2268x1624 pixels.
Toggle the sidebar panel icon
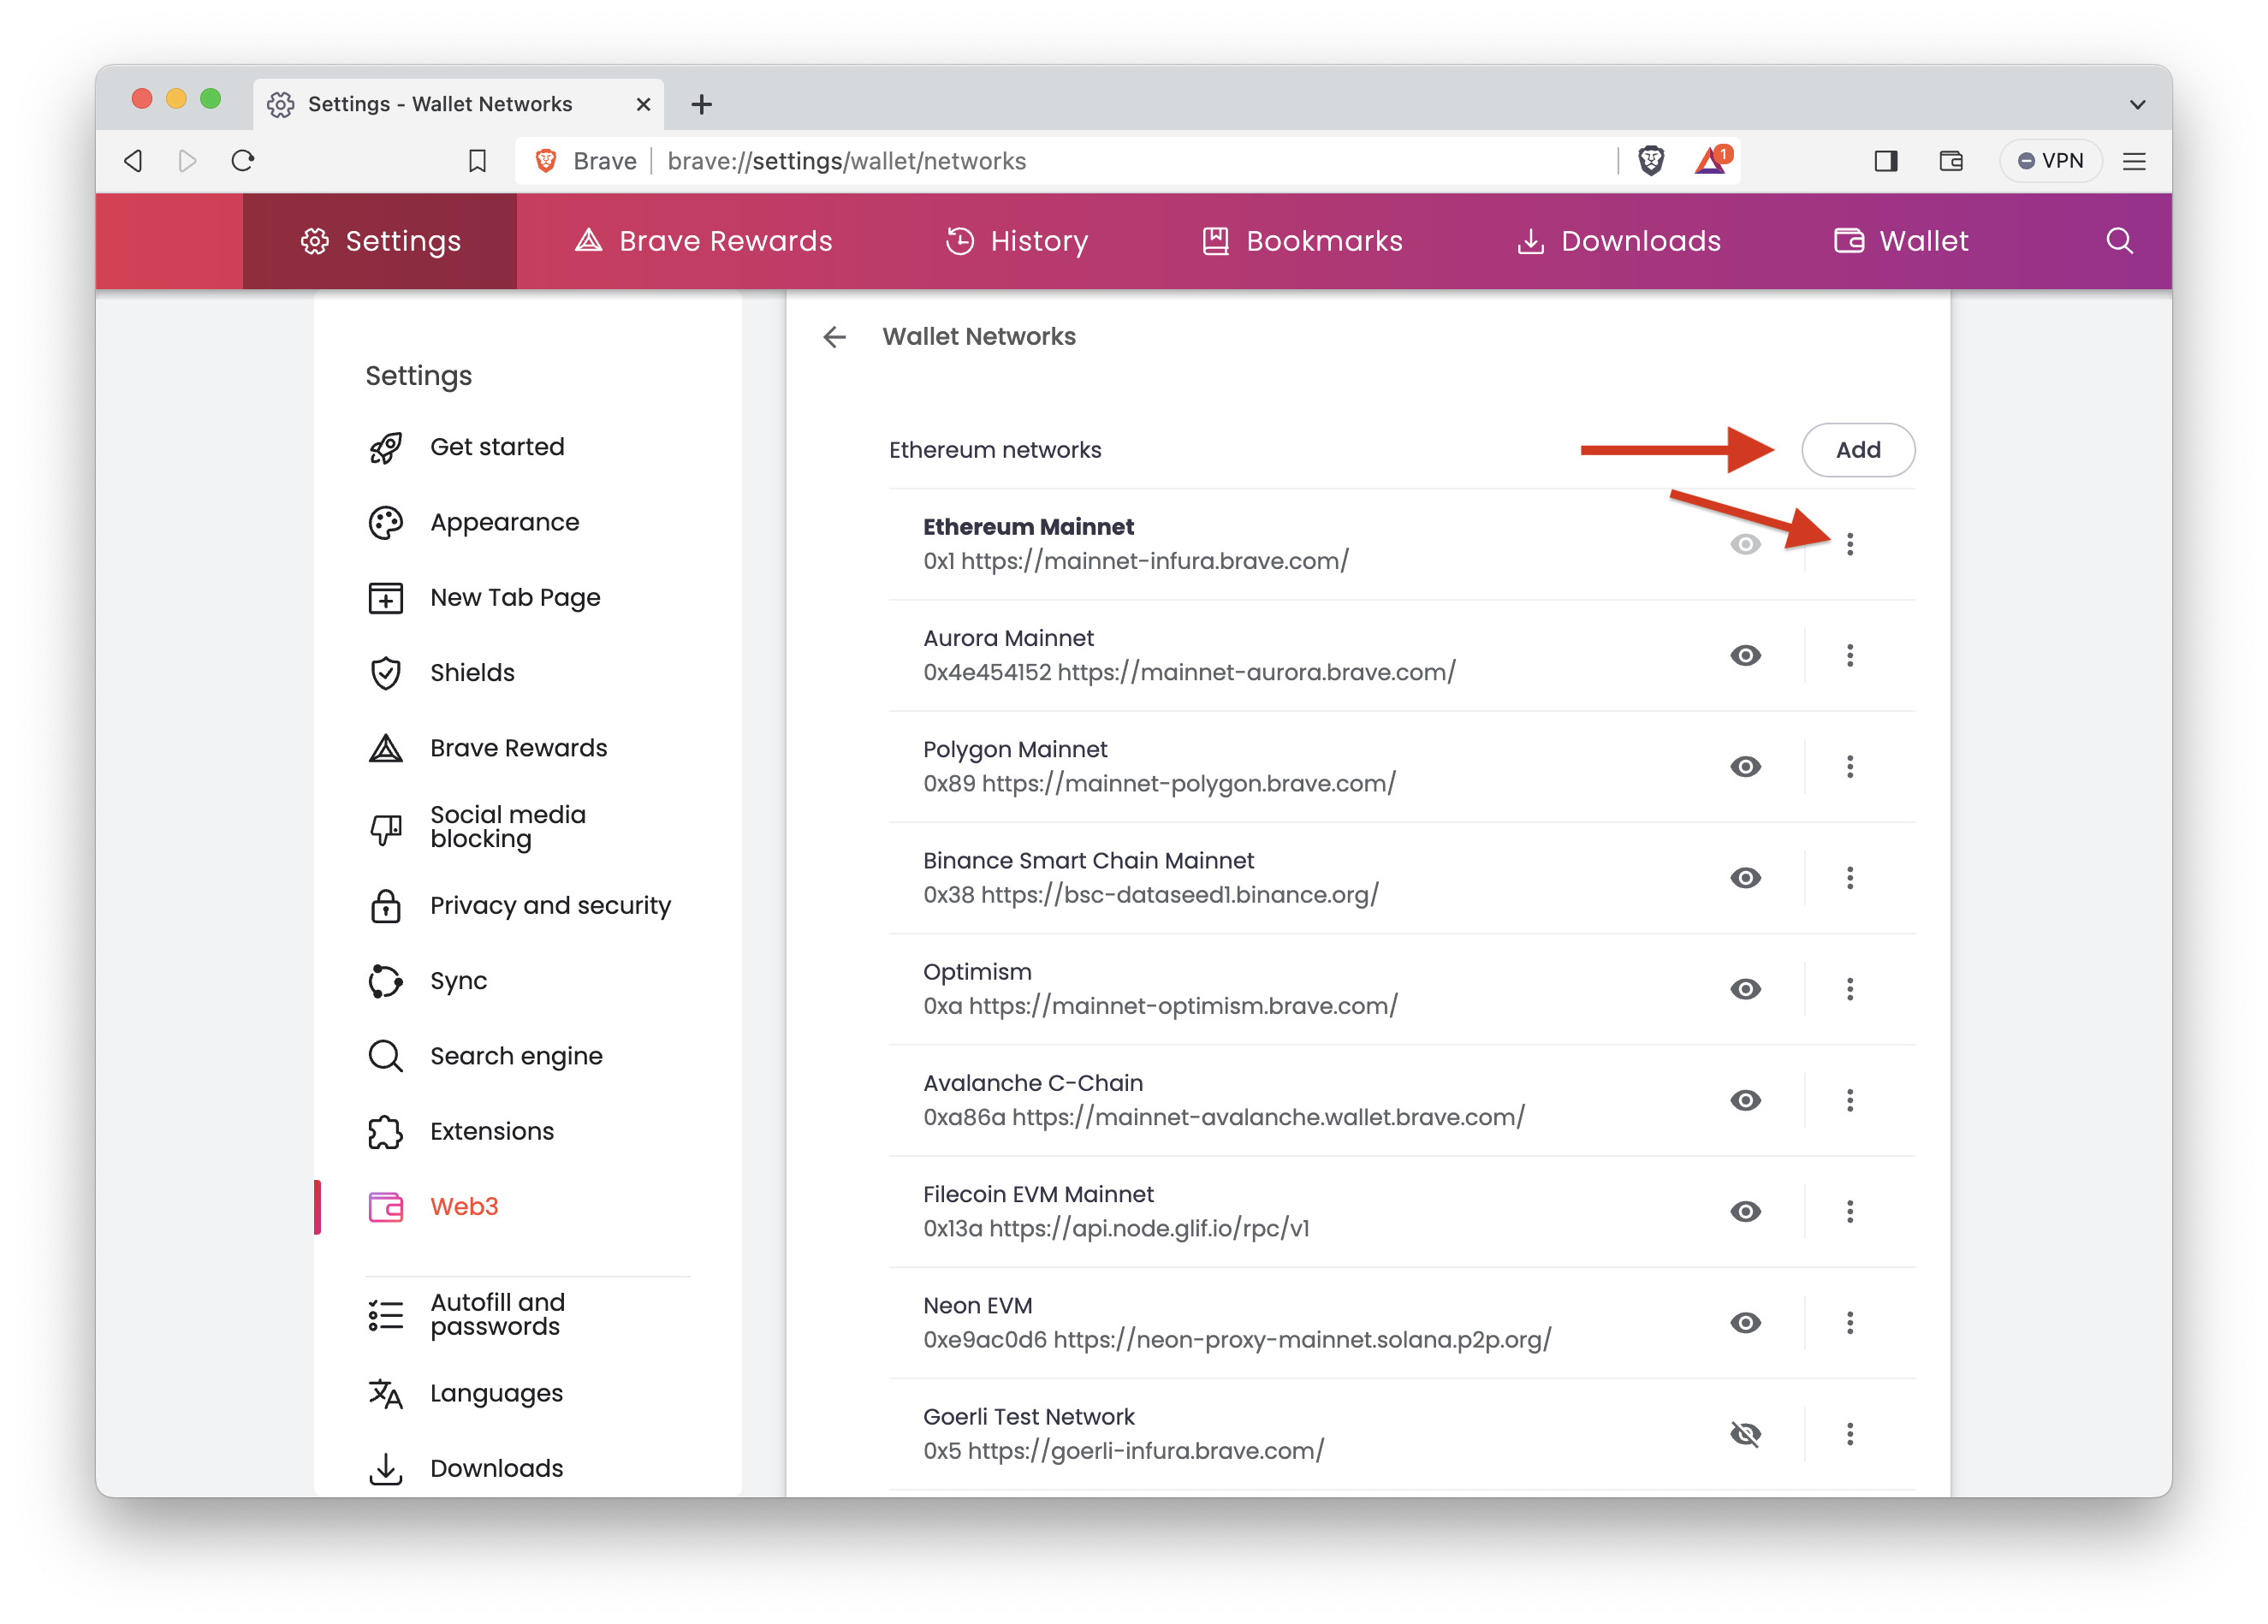1885,161
